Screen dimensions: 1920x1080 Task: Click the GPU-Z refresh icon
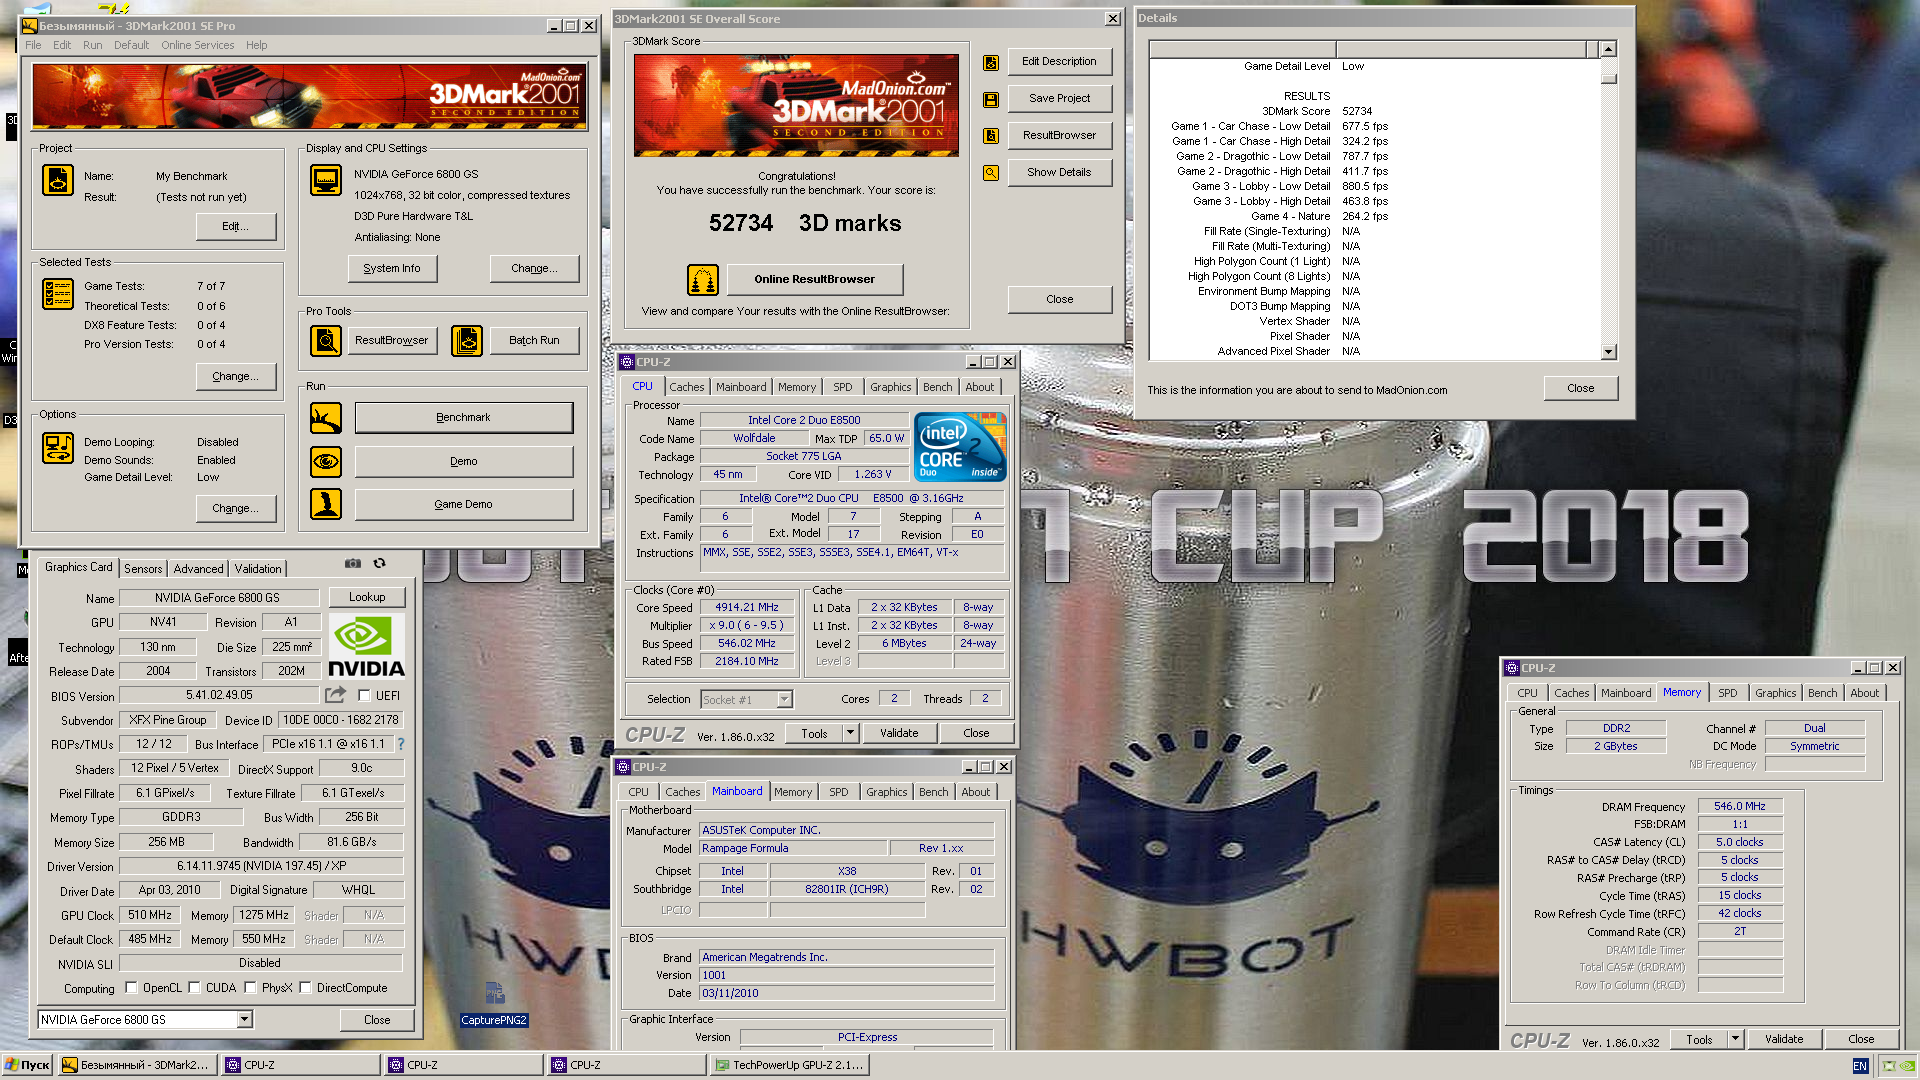pos(380,564)
